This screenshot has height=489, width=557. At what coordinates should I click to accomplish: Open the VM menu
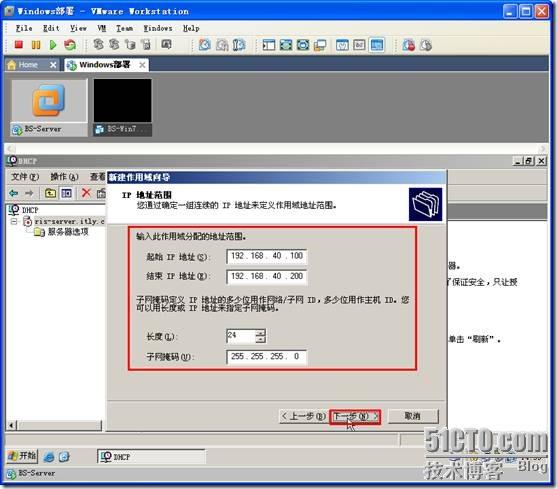click(102, 28)
